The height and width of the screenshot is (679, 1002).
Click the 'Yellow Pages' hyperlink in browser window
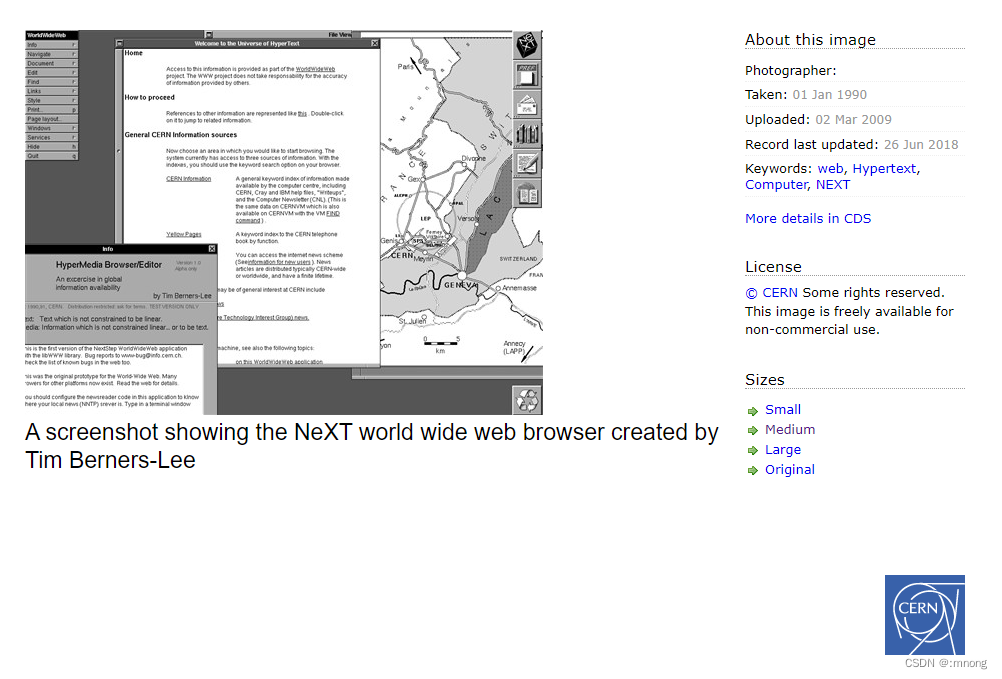tap(184, 234)
